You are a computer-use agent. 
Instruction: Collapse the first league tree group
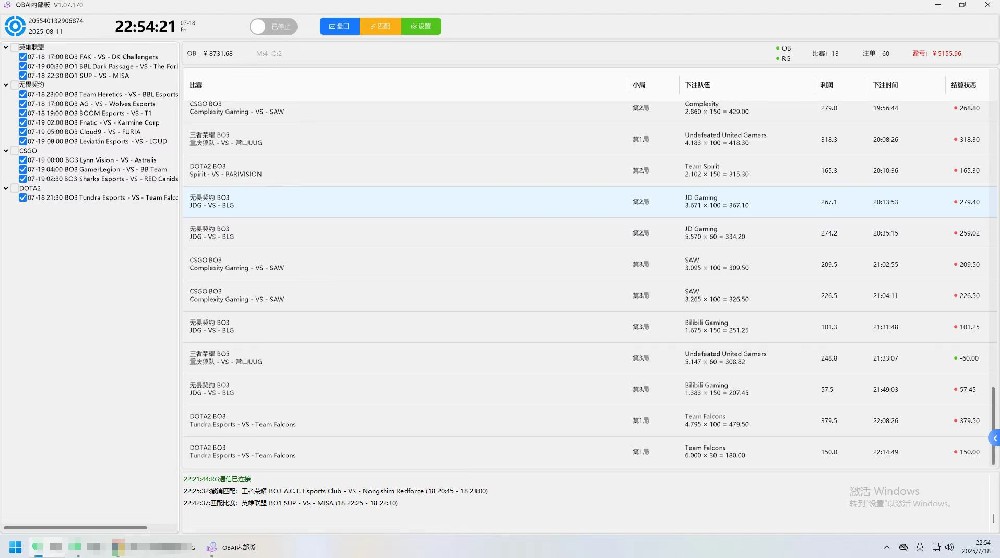click(8, 47)
